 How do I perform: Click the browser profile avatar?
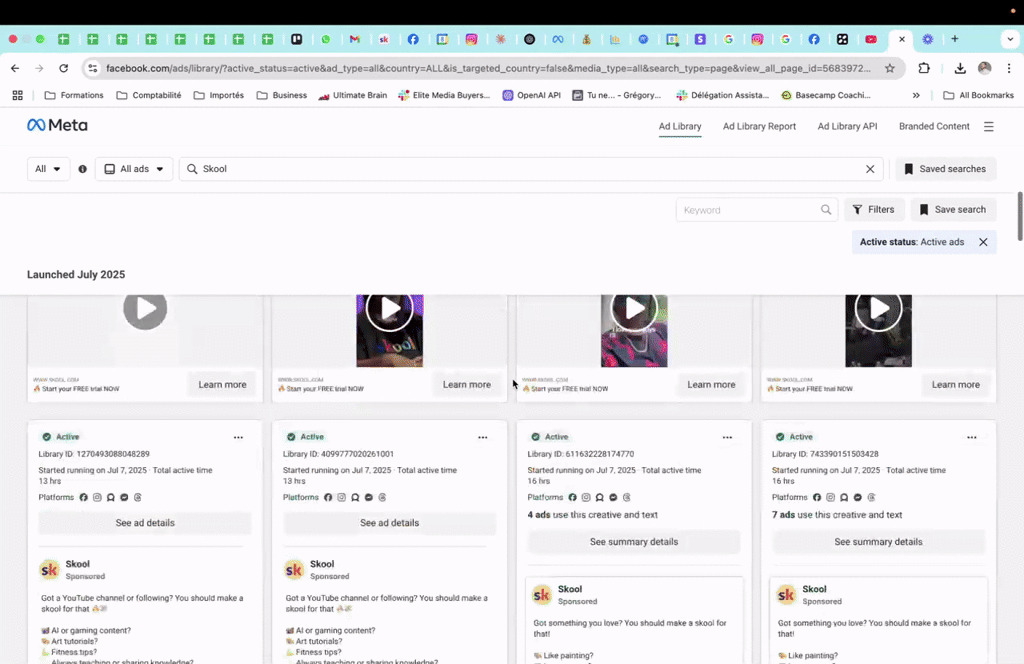coord(984,68)
